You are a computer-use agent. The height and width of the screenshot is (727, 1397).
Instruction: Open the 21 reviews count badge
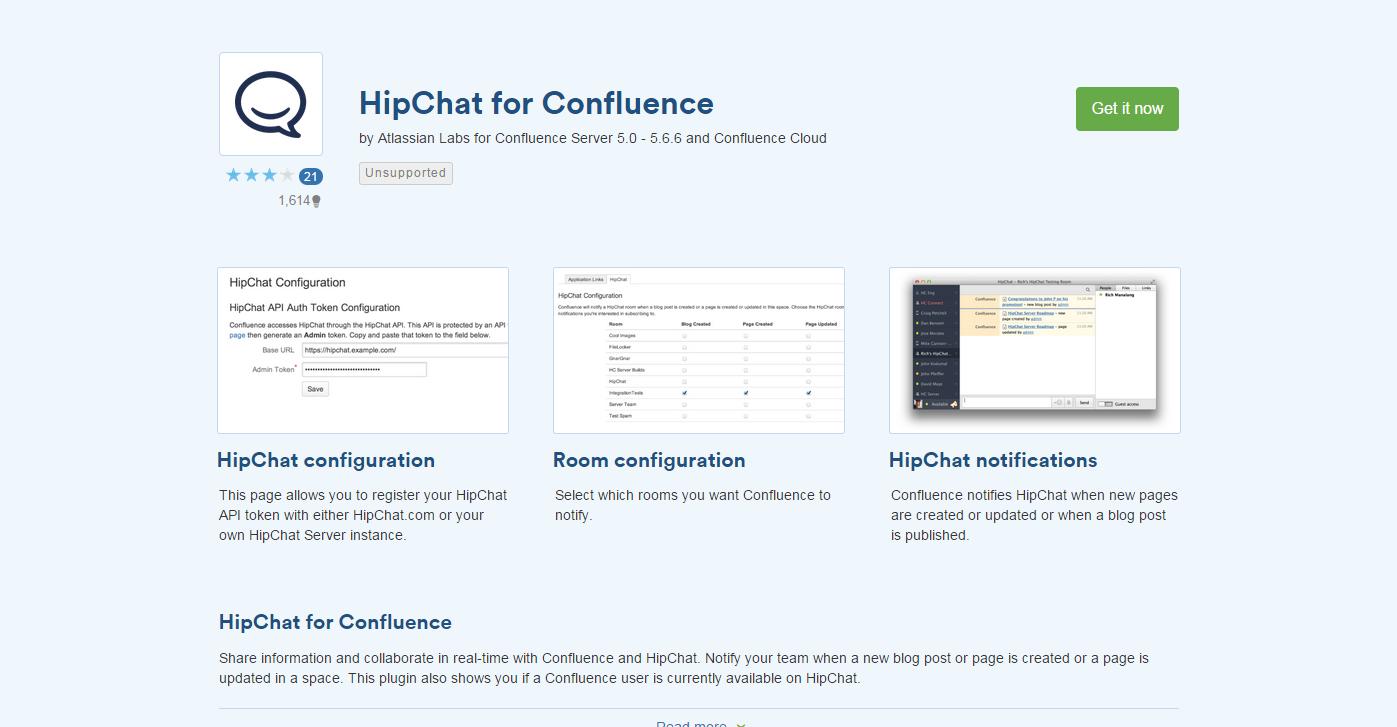pyautogui.click(x=311, y=176)
